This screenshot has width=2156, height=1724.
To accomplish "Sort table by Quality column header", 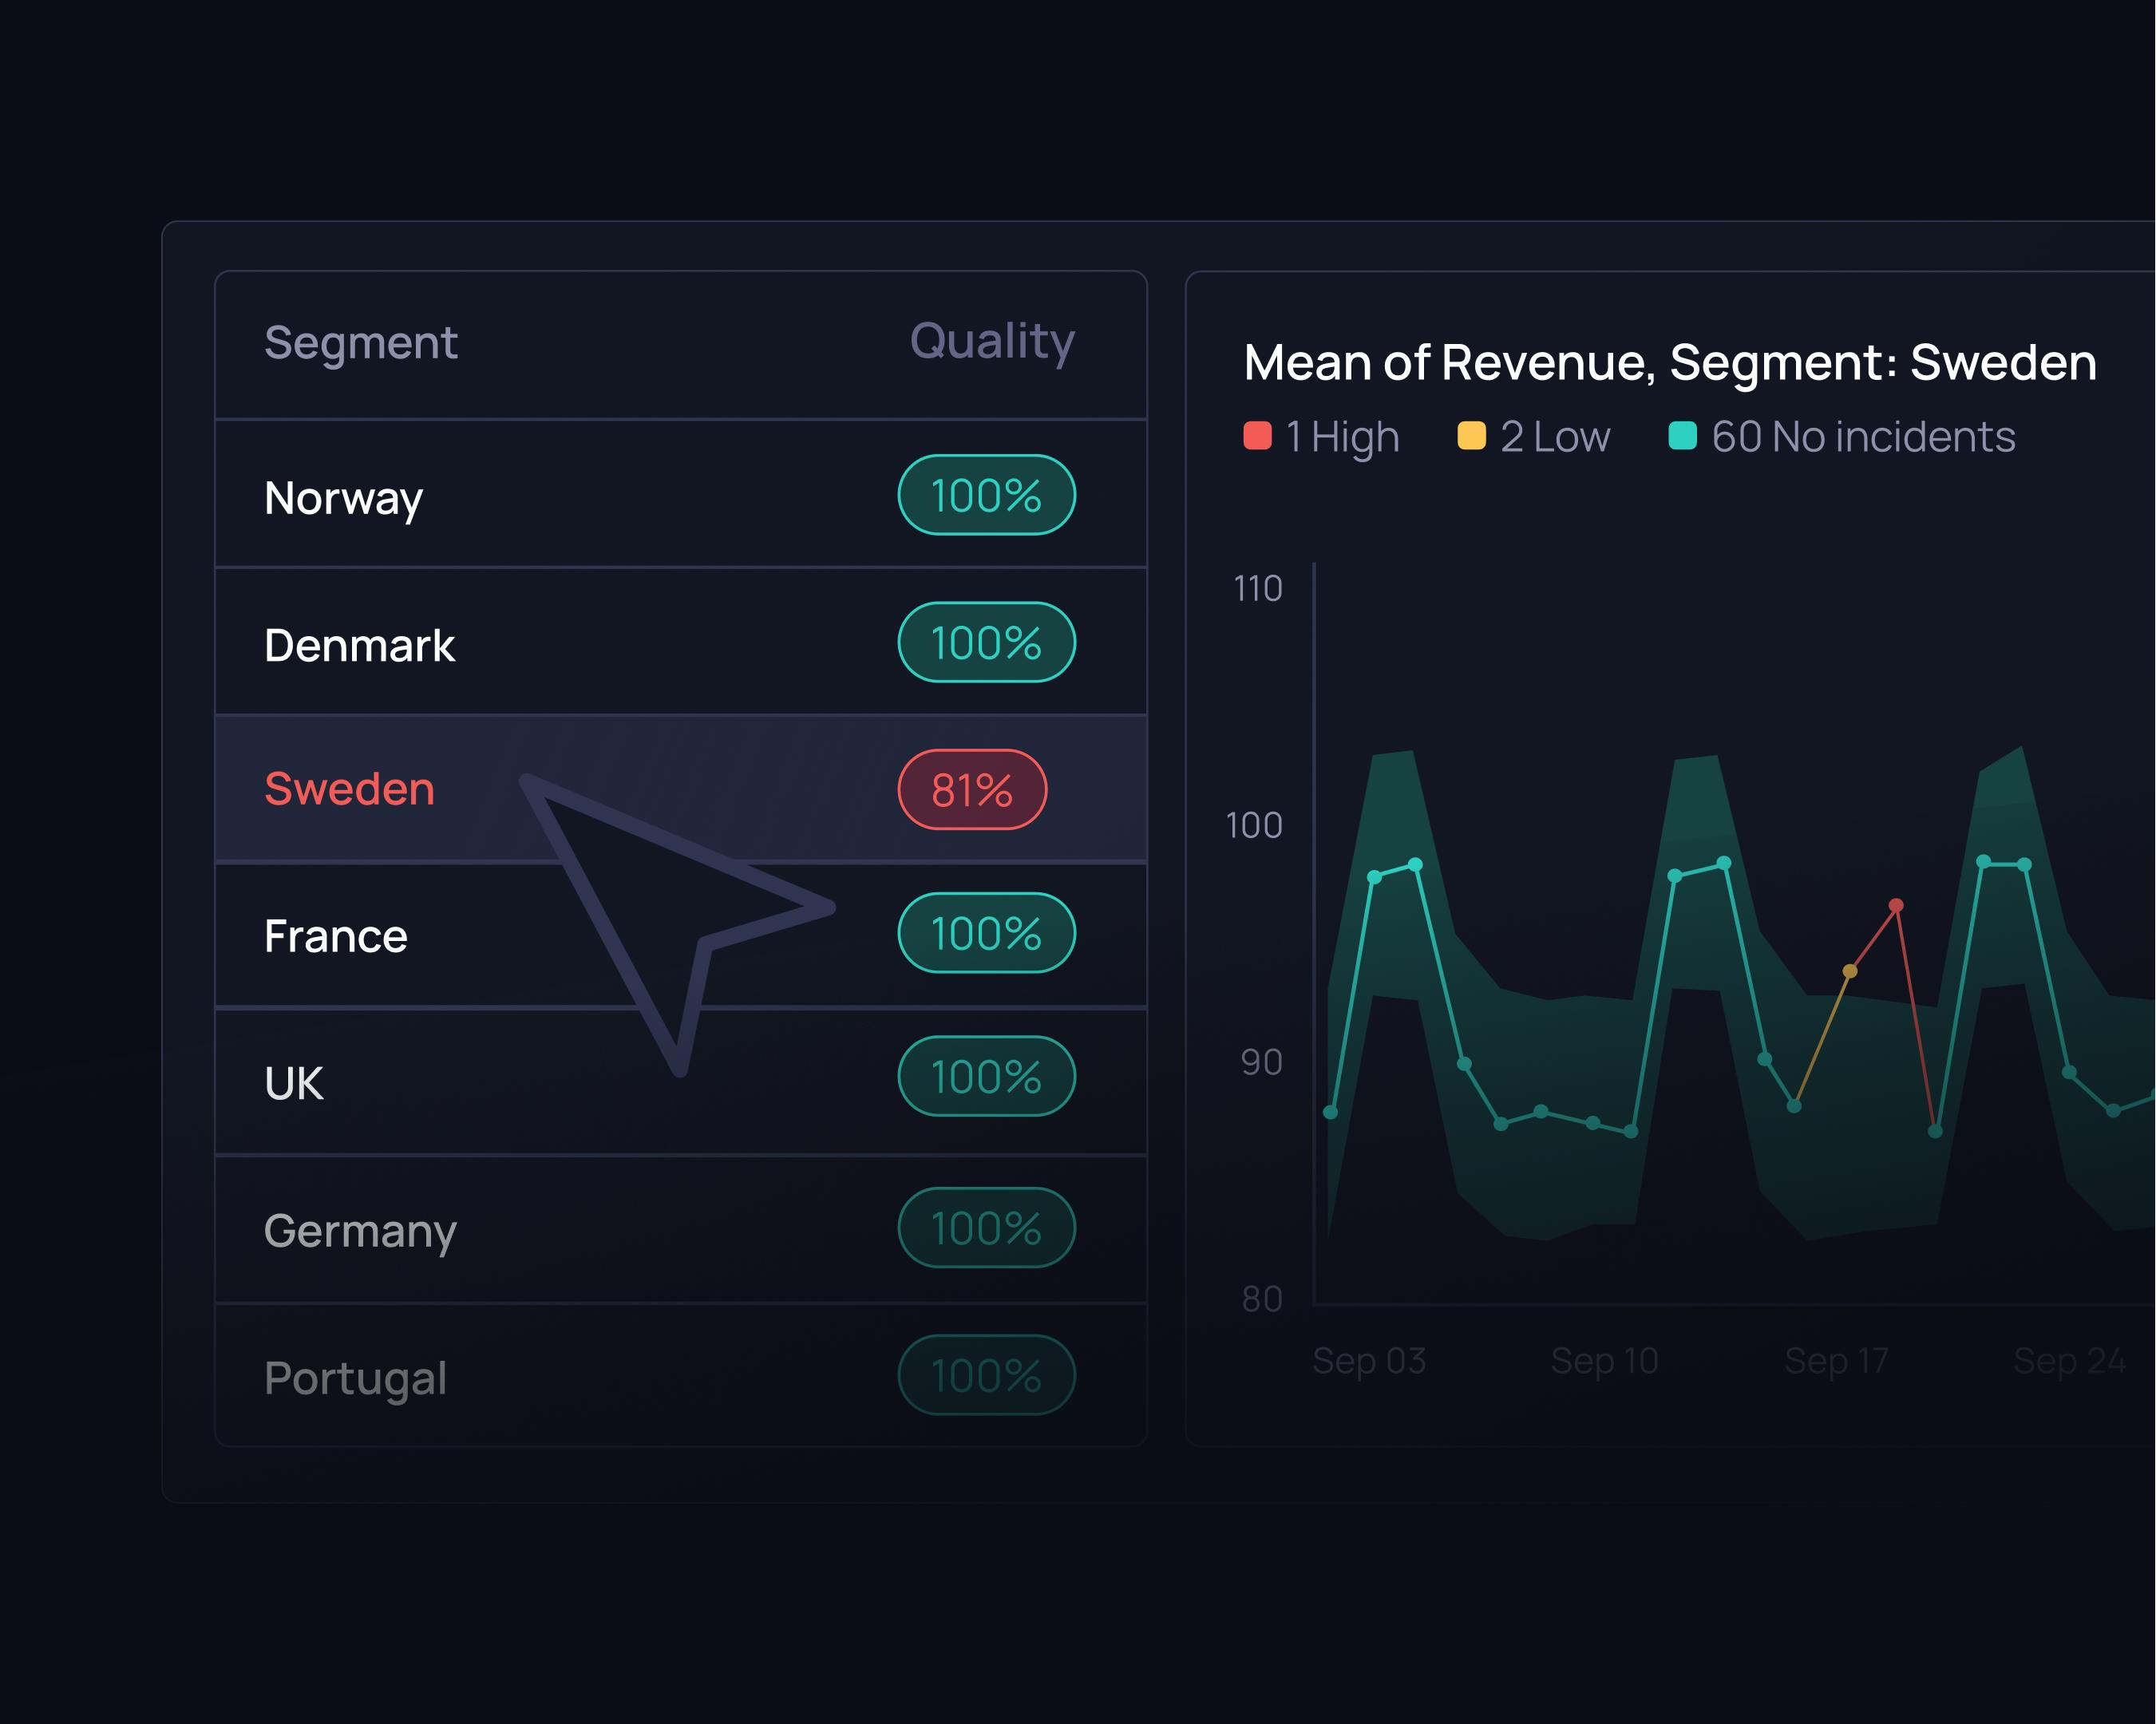I will tap(992, 341).
